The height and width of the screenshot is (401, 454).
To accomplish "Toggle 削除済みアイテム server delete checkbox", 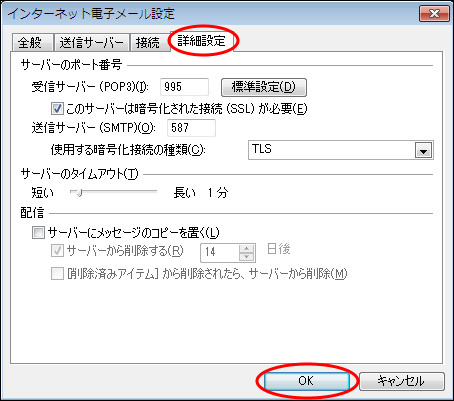I will 57,274.
